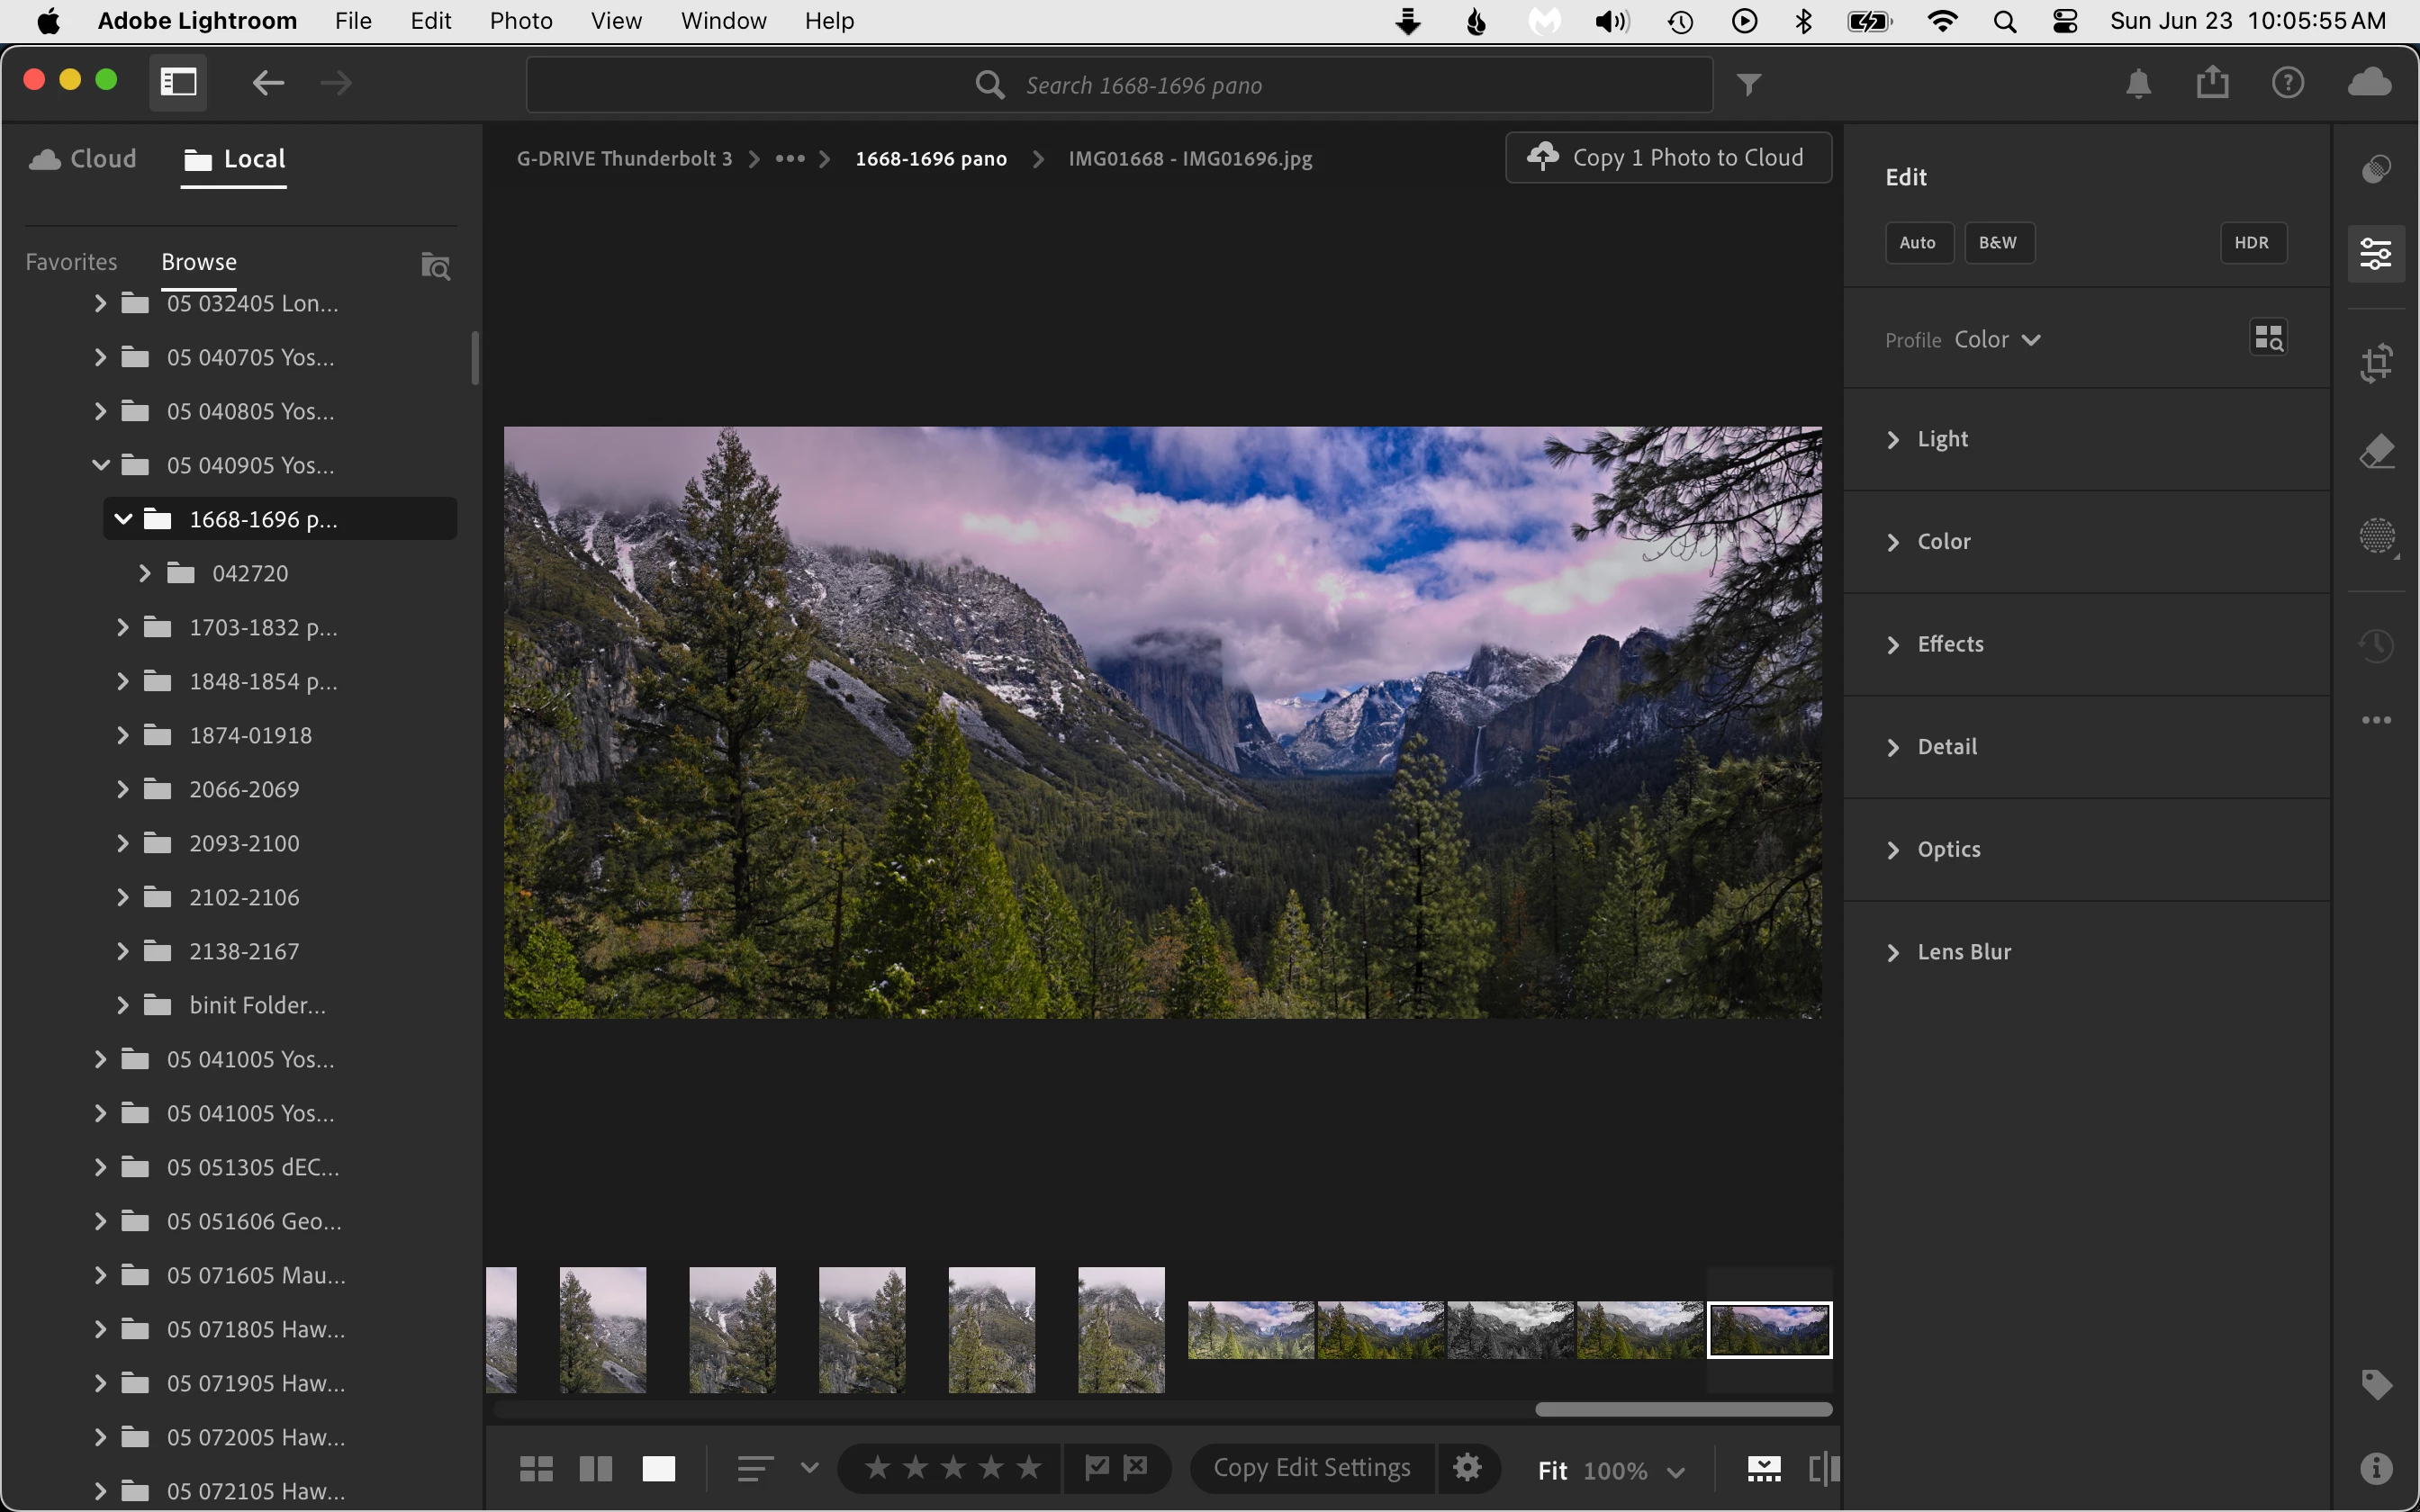Click Copy 1 Photo to Cloud
2420x1512 pixels.
click(x=1668, y=158)
